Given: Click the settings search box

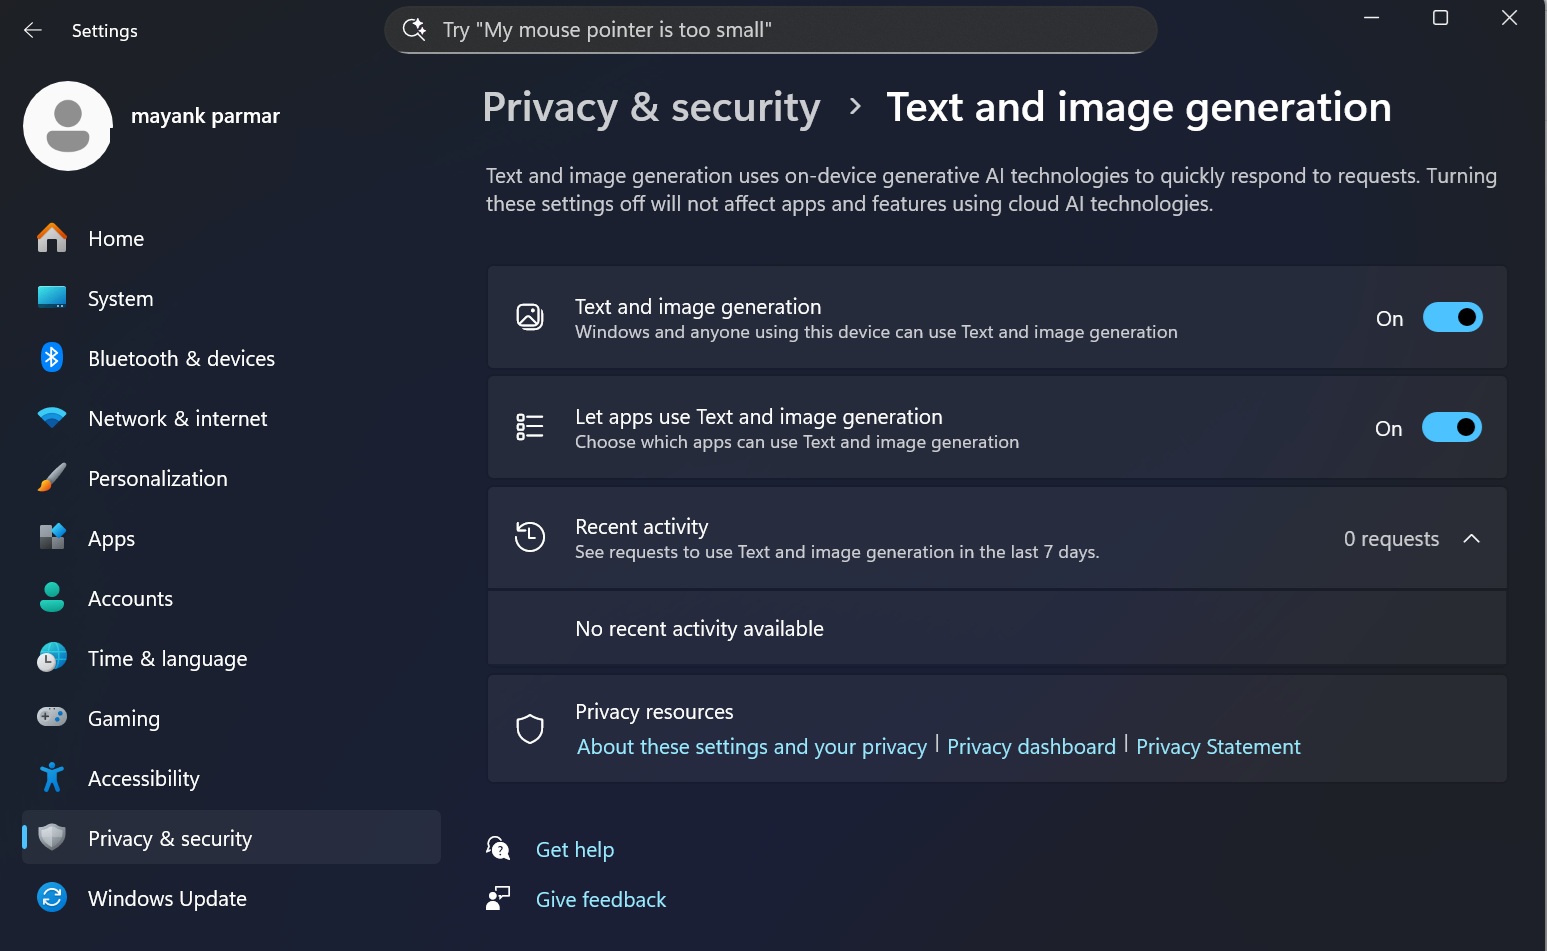Looking at the screenshot, I should coord(770,30).
